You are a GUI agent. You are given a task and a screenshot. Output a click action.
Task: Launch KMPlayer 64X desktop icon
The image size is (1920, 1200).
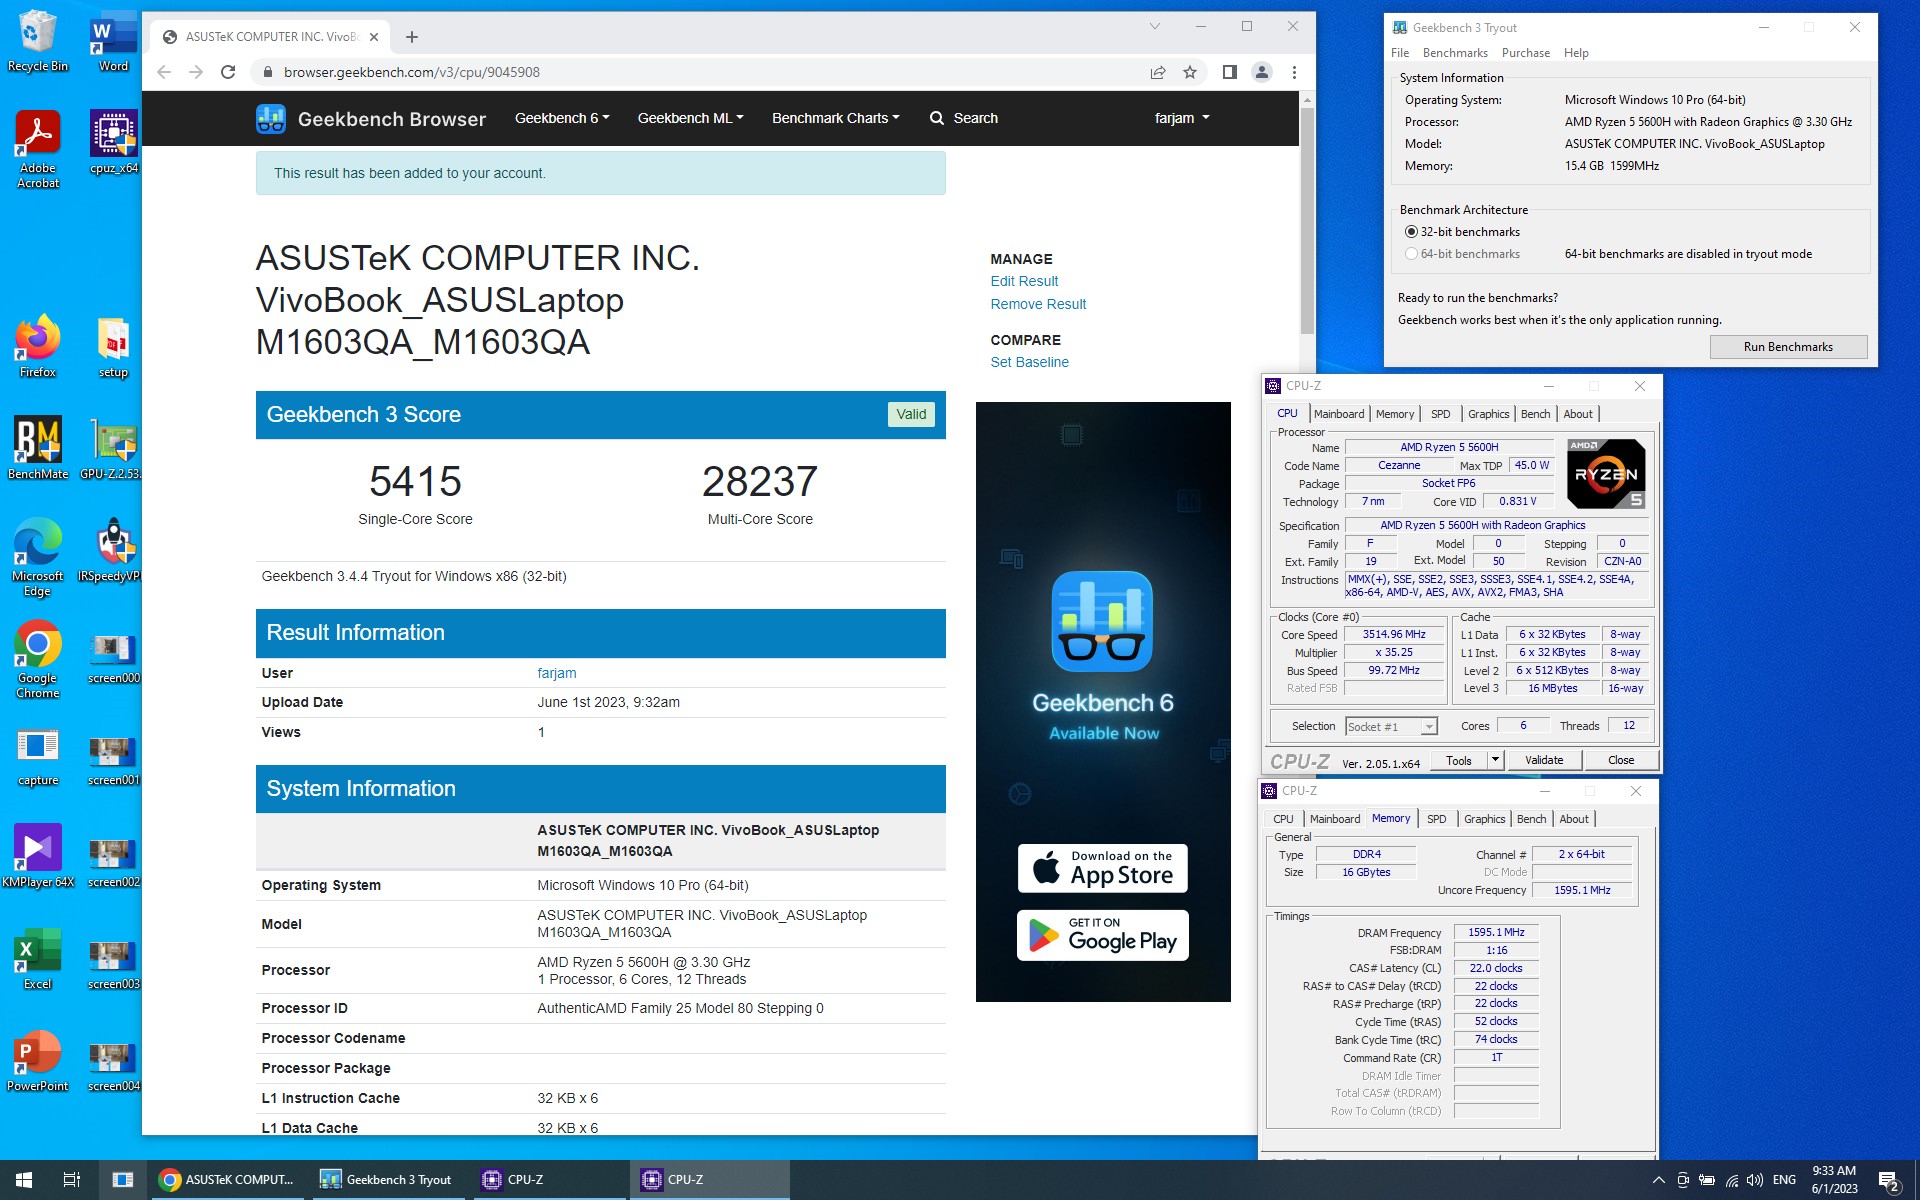[x=37, y=856]
